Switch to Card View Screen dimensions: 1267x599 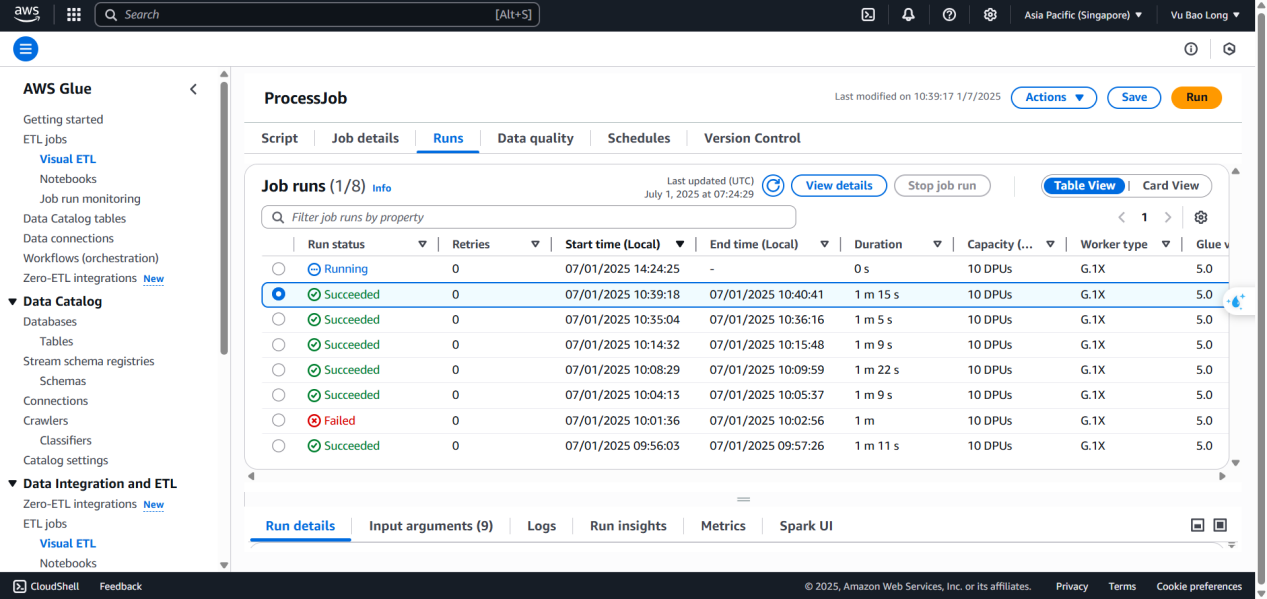(1170, 185)
